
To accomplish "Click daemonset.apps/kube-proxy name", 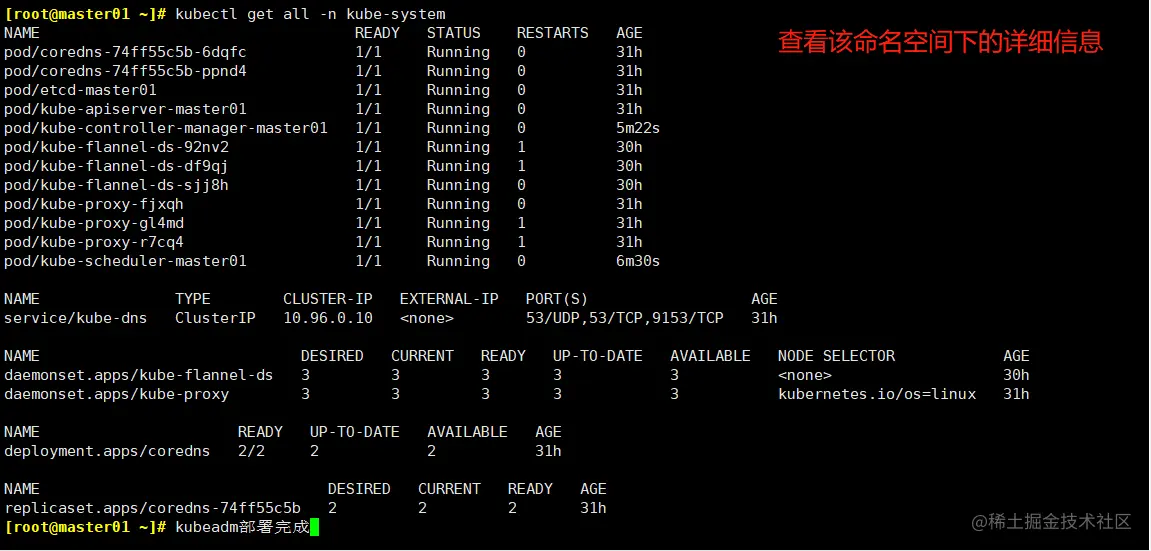I will (x=116, y=395).
